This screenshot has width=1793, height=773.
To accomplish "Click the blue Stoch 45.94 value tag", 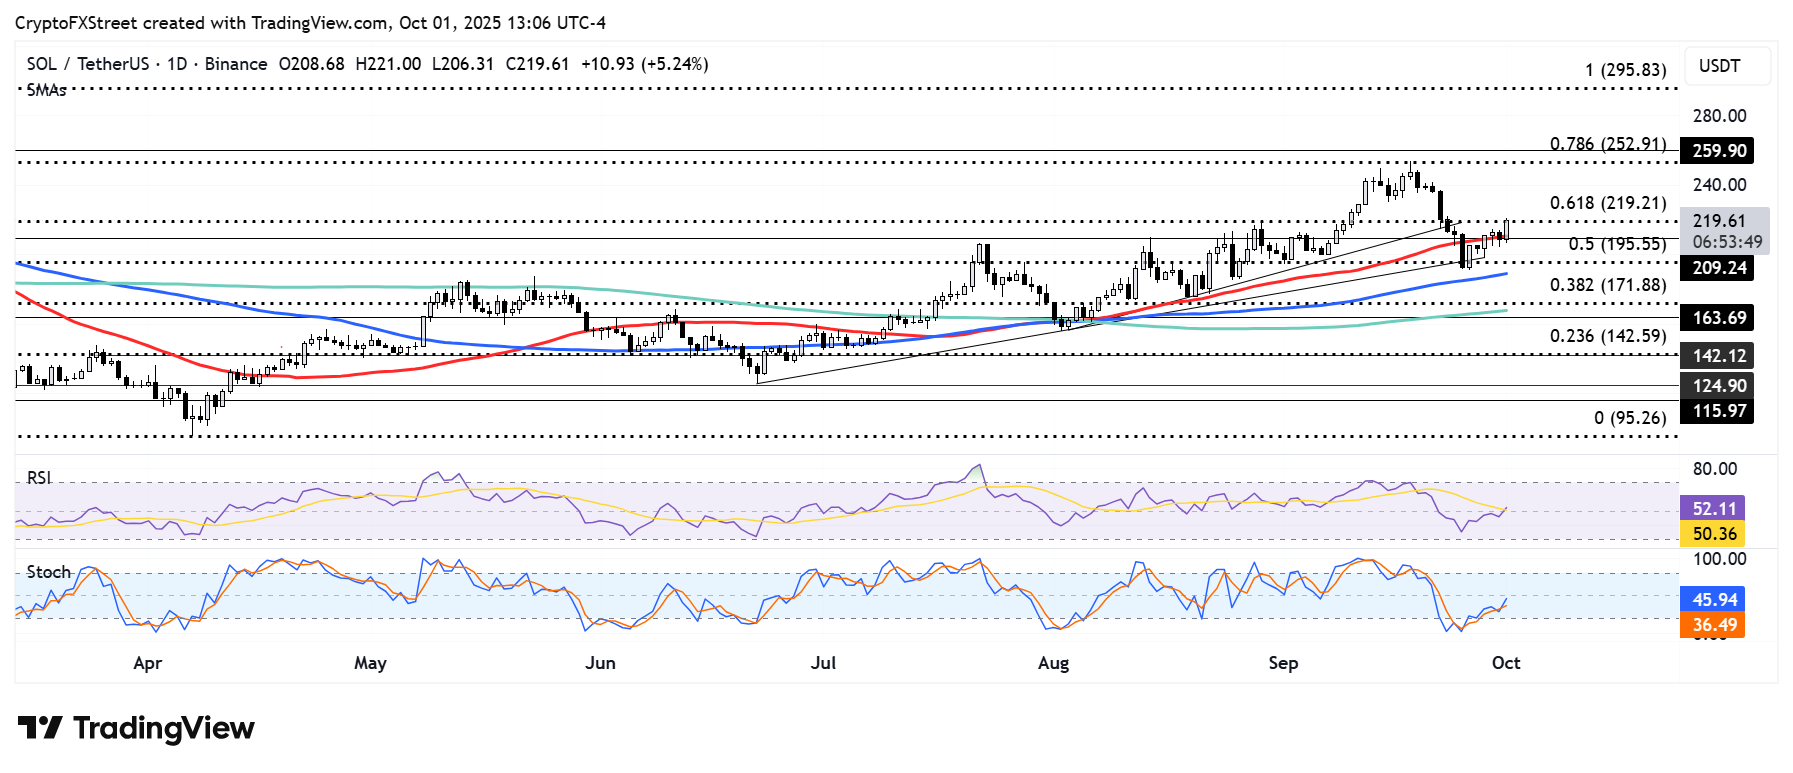I will click(x=1713, y=600).
